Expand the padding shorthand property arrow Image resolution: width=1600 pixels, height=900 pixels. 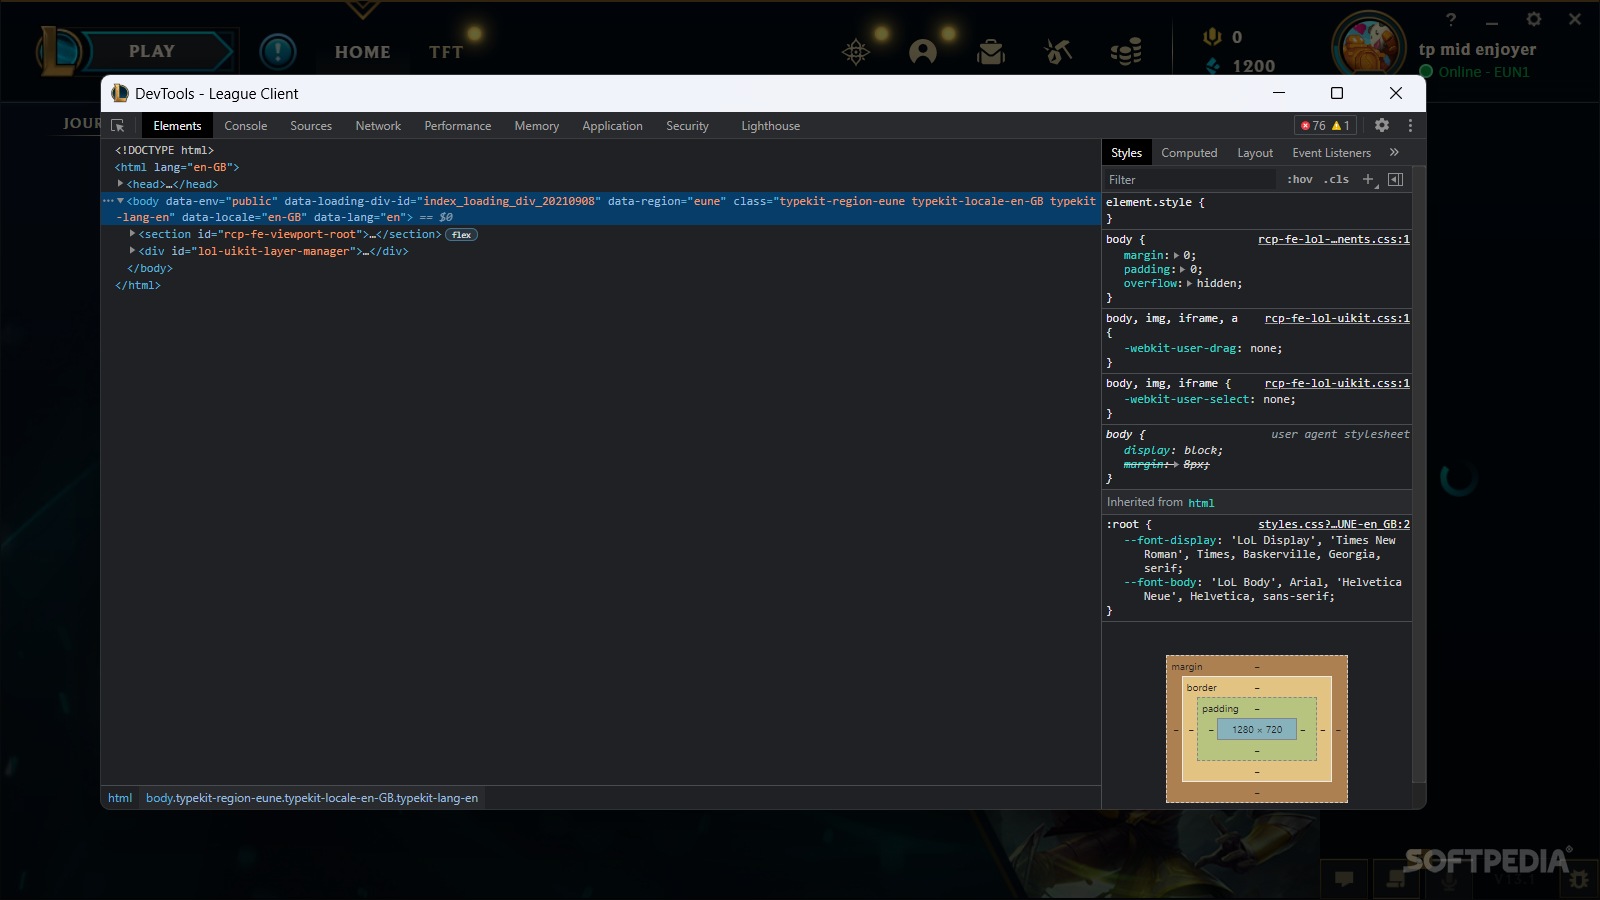[1182, 269]
